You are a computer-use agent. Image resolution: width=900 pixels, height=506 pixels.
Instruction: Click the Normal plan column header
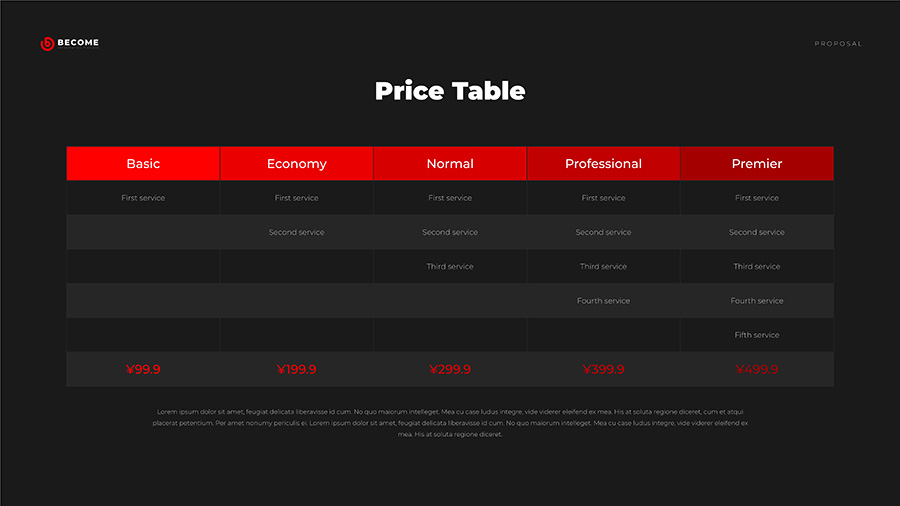[x=450, y=164]
